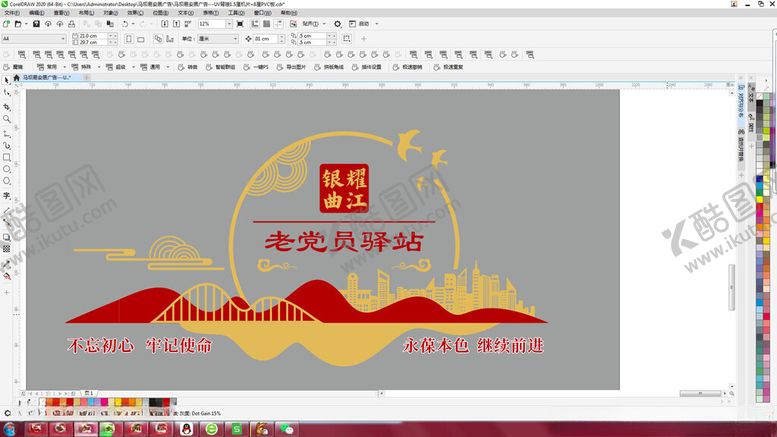The image size is (777, 437).
Task: Open the Options gear icon
Action: click(336, 23)
